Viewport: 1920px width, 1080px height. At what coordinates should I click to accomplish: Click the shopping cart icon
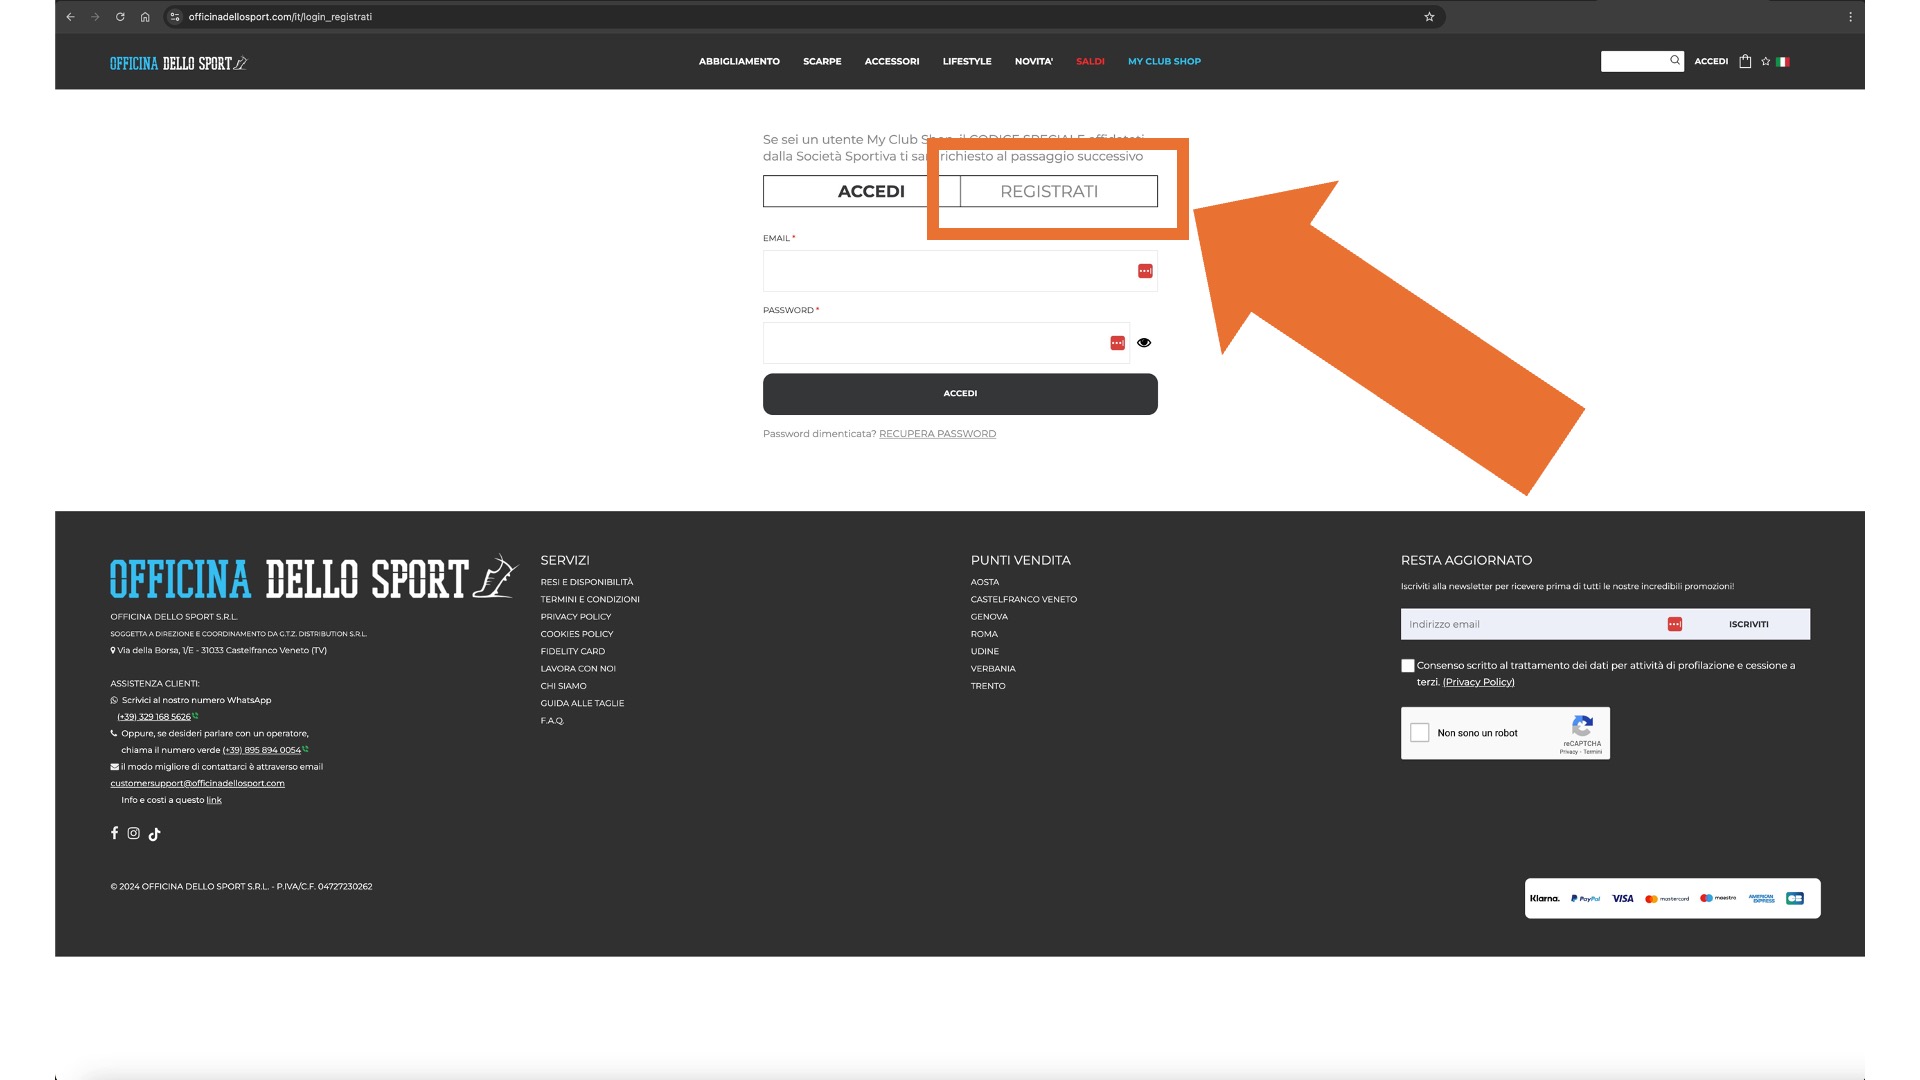point(1745,61)
